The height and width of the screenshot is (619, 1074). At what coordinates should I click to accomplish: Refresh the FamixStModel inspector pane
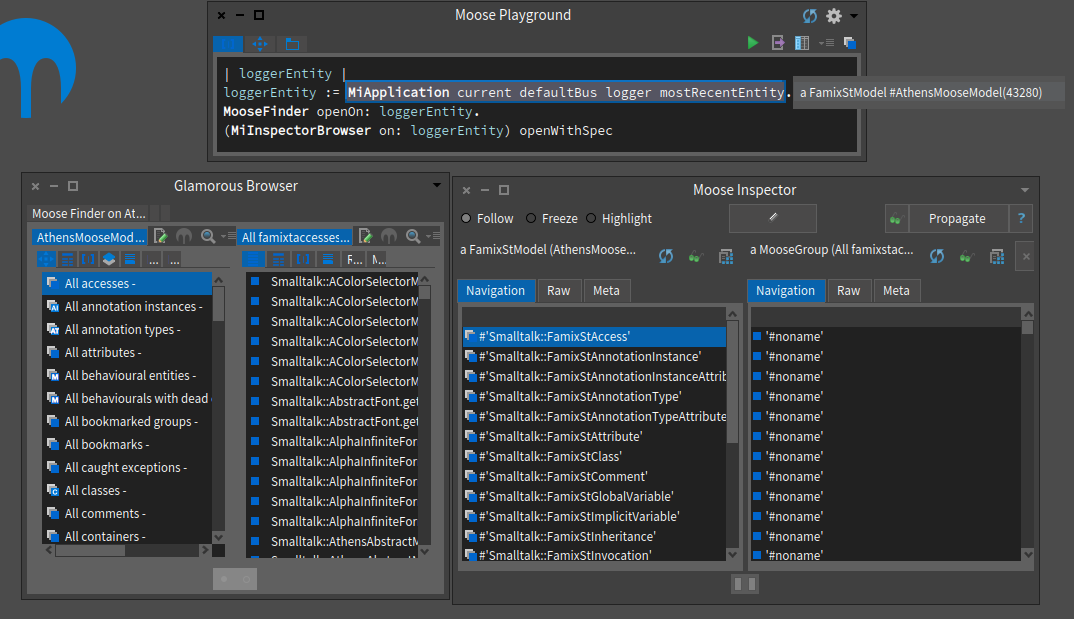click(666, 256)
